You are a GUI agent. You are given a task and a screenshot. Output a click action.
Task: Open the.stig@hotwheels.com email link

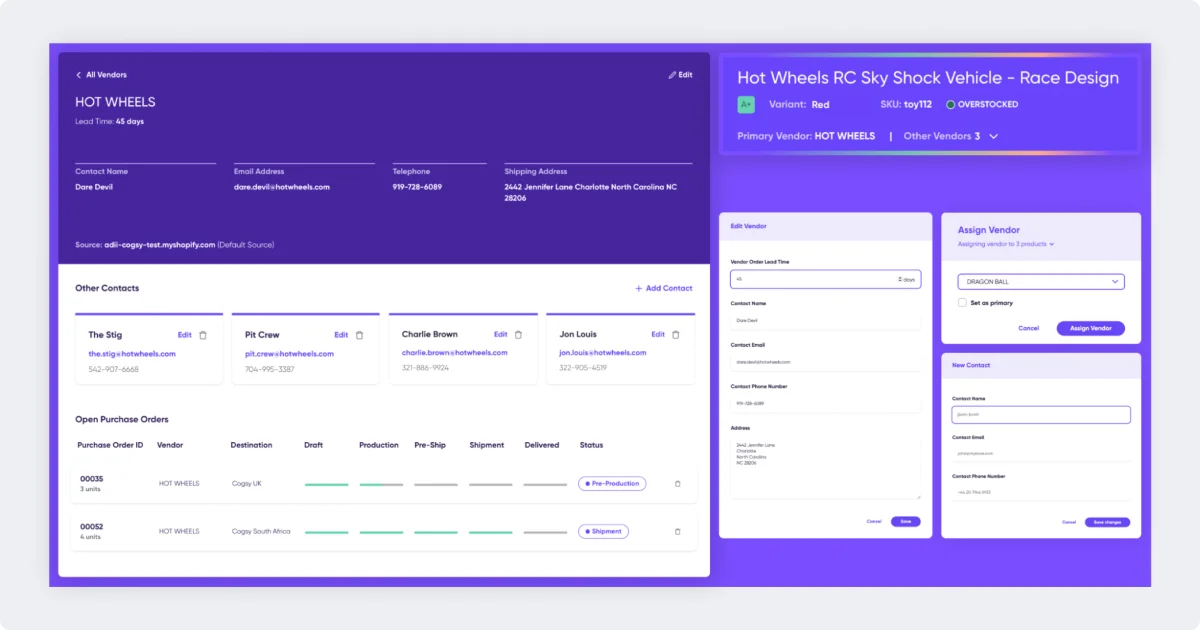click(132, 354)
